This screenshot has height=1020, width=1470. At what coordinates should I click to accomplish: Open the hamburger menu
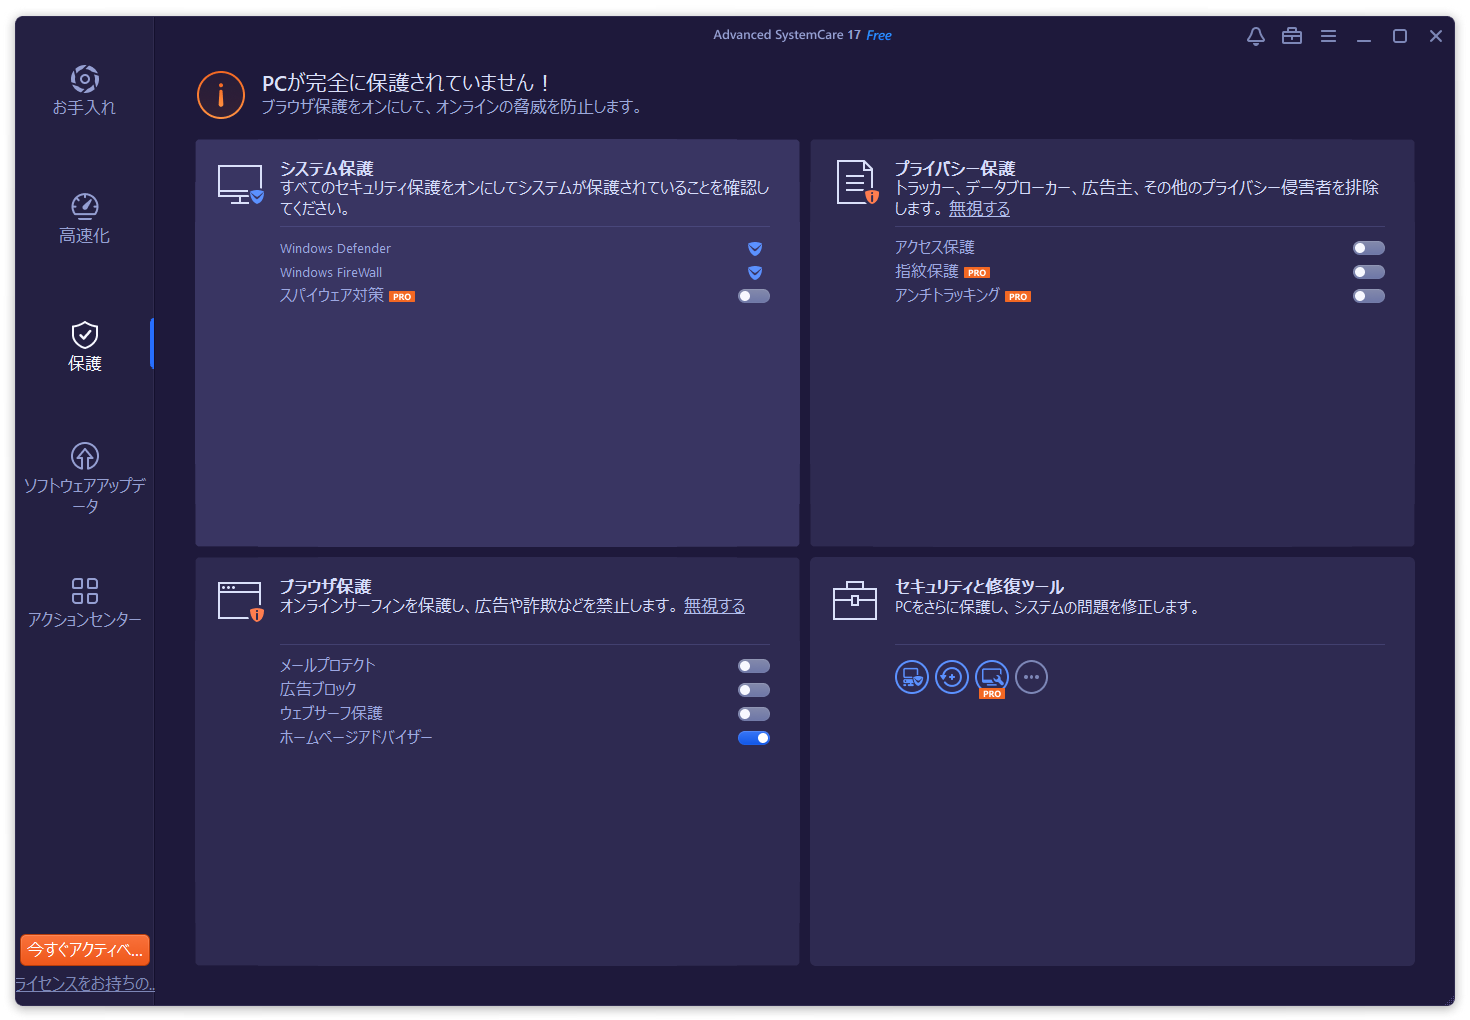click(1328, 35)
